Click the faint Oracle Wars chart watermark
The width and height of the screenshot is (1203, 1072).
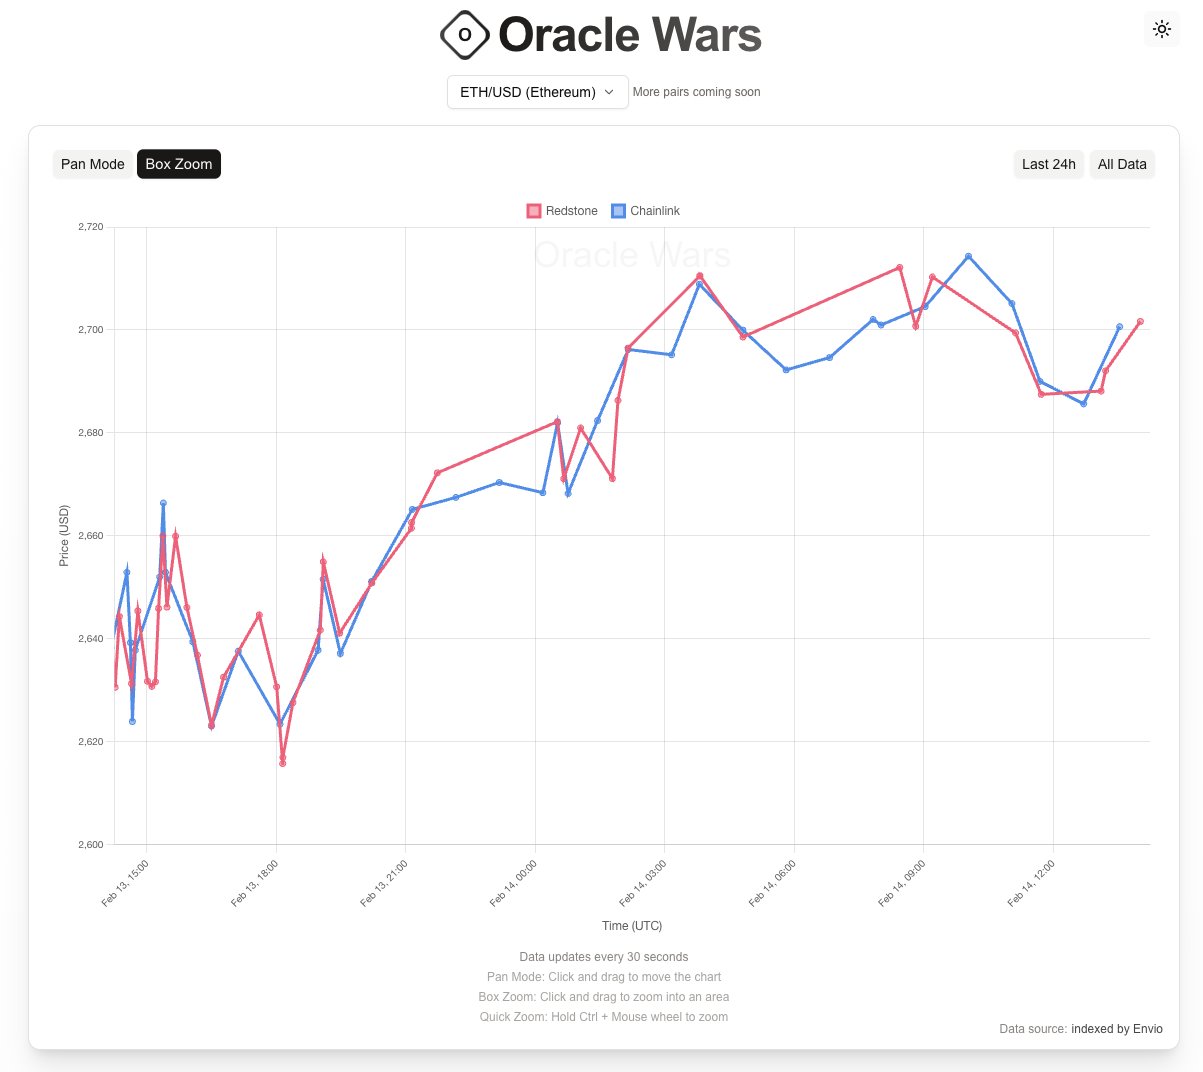point(631,255)
